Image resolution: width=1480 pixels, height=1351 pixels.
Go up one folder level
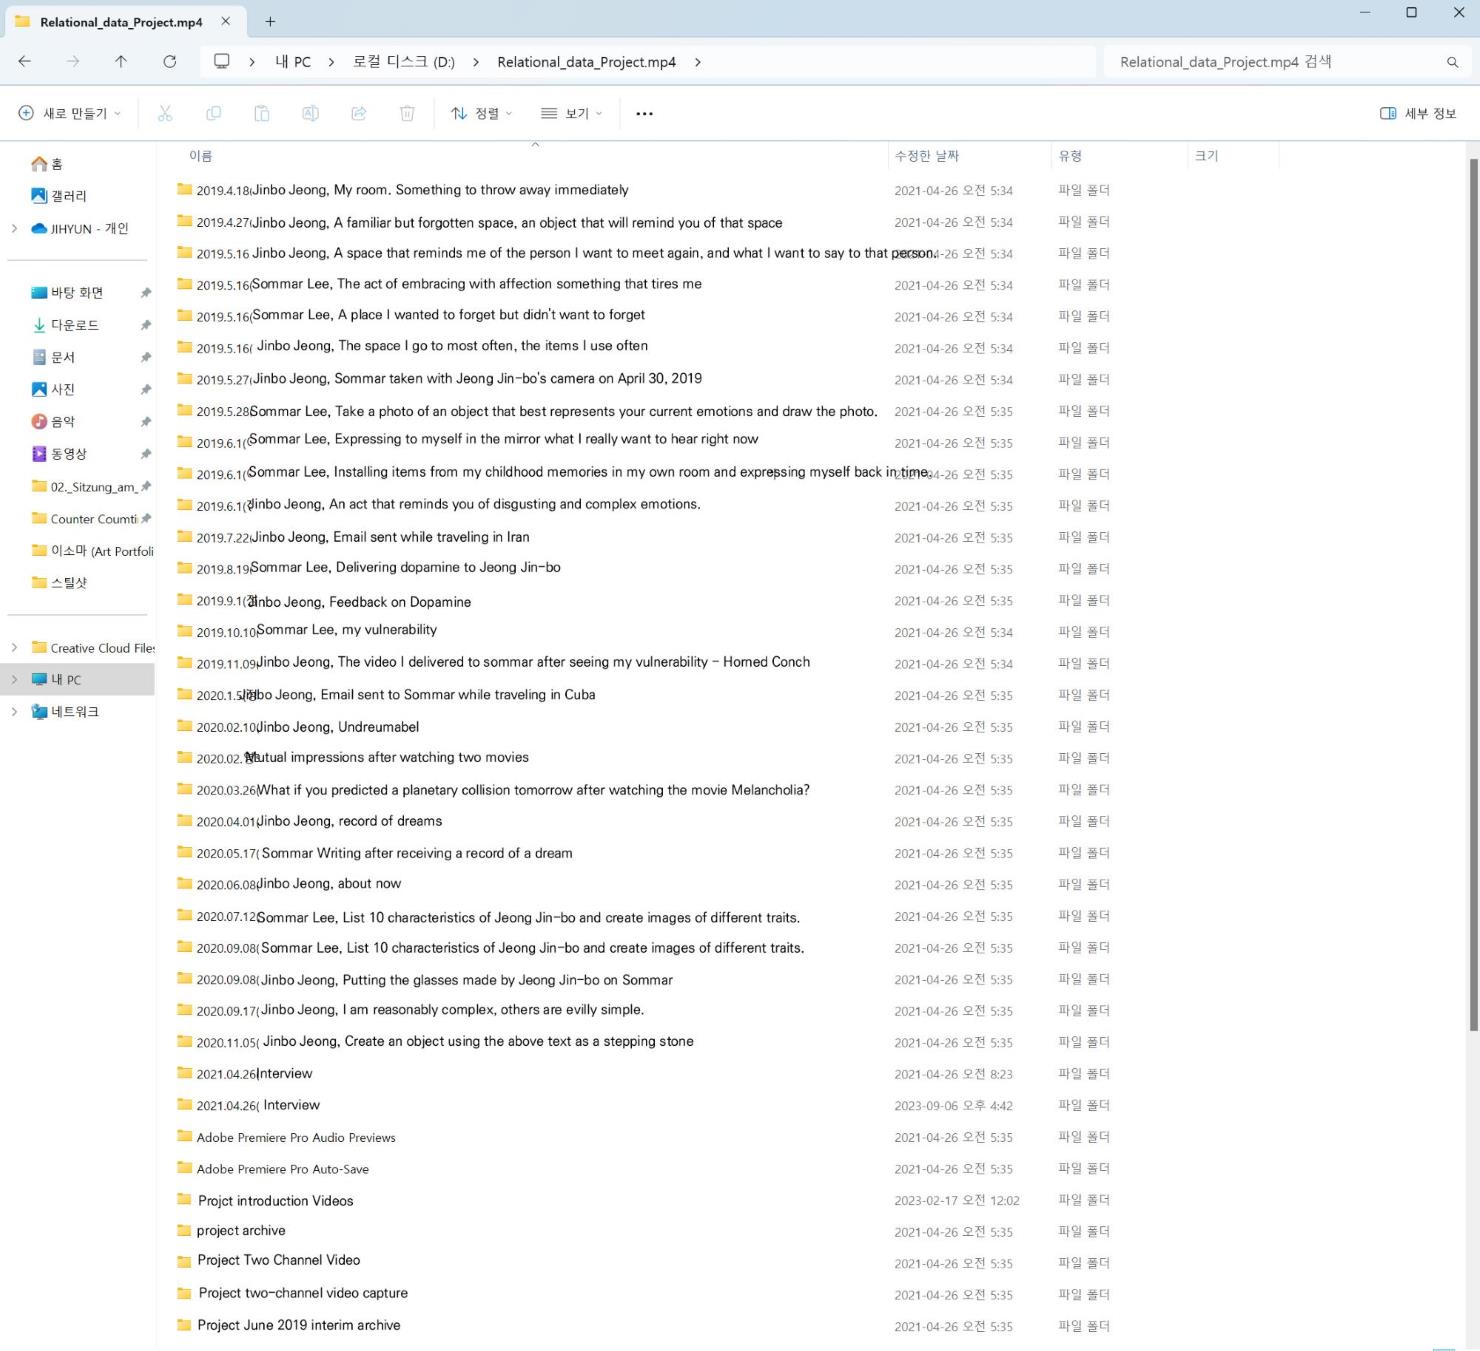[121, 62]
